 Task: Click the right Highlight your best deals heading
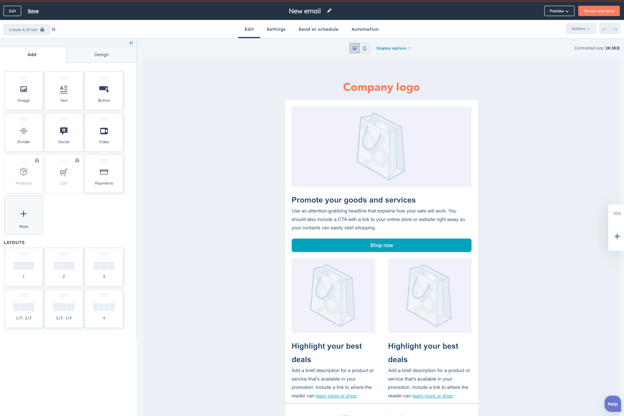(423, 353)
